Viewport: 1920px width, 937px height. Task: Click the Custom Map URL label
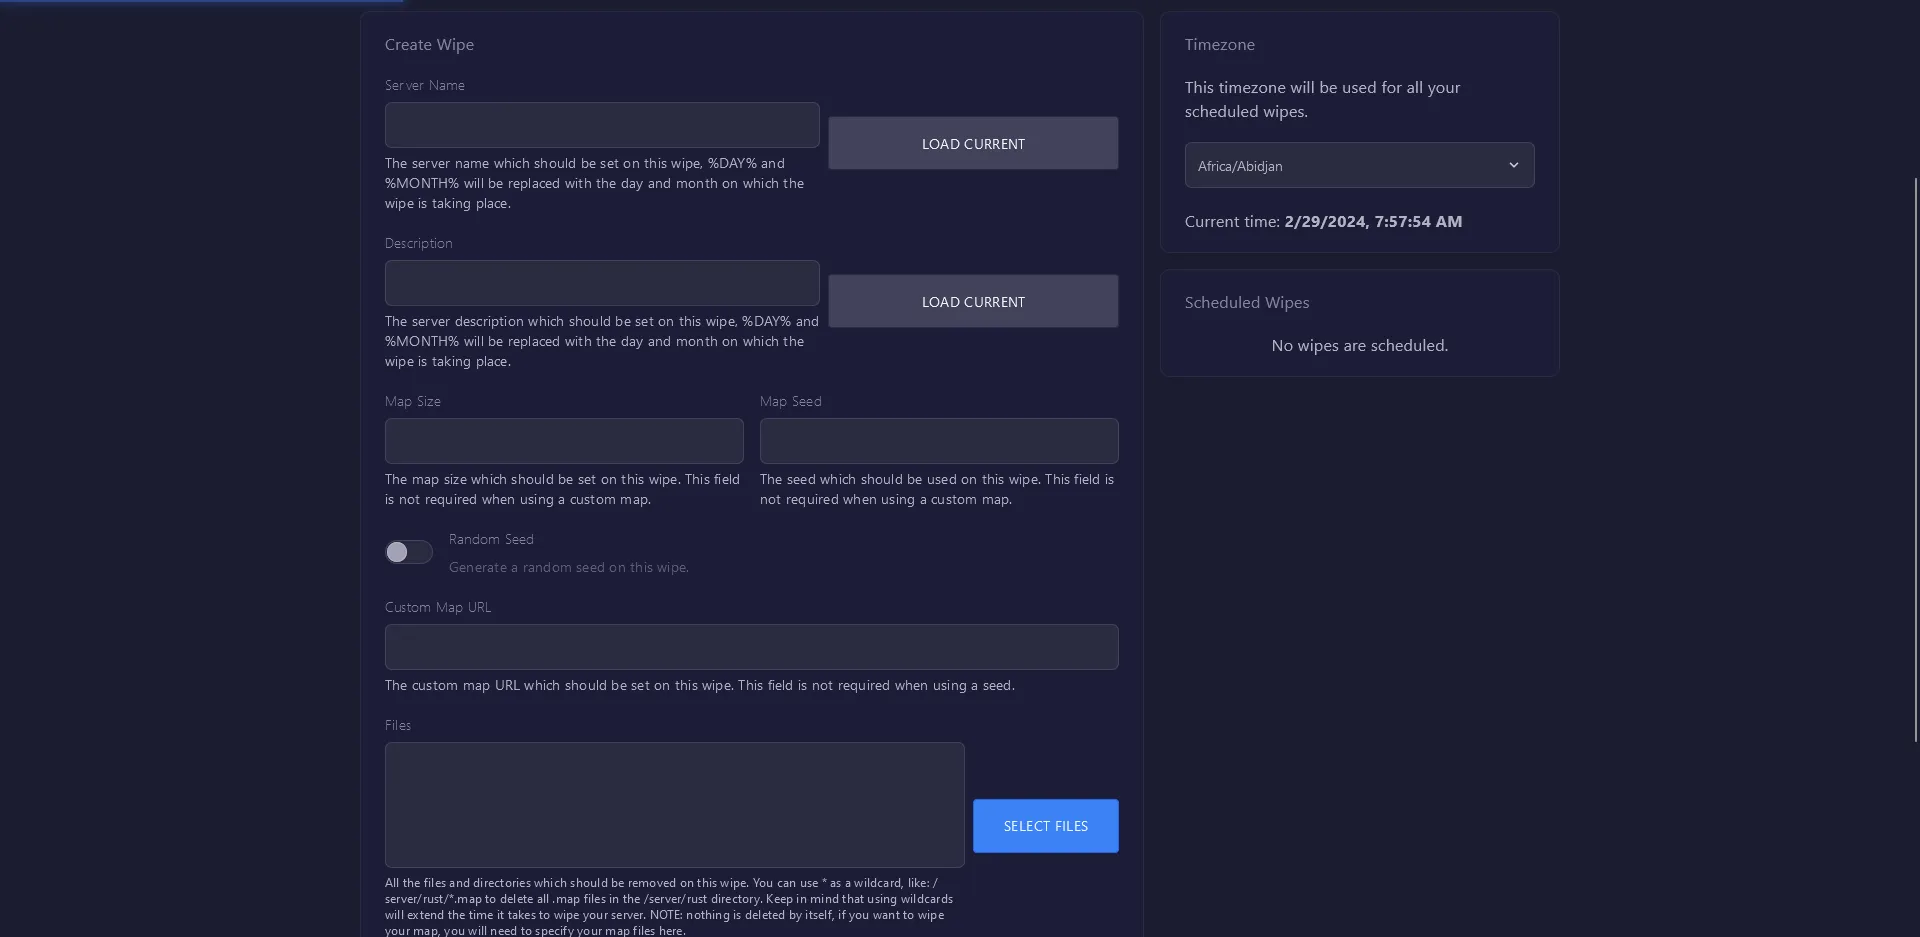[437, 607]
